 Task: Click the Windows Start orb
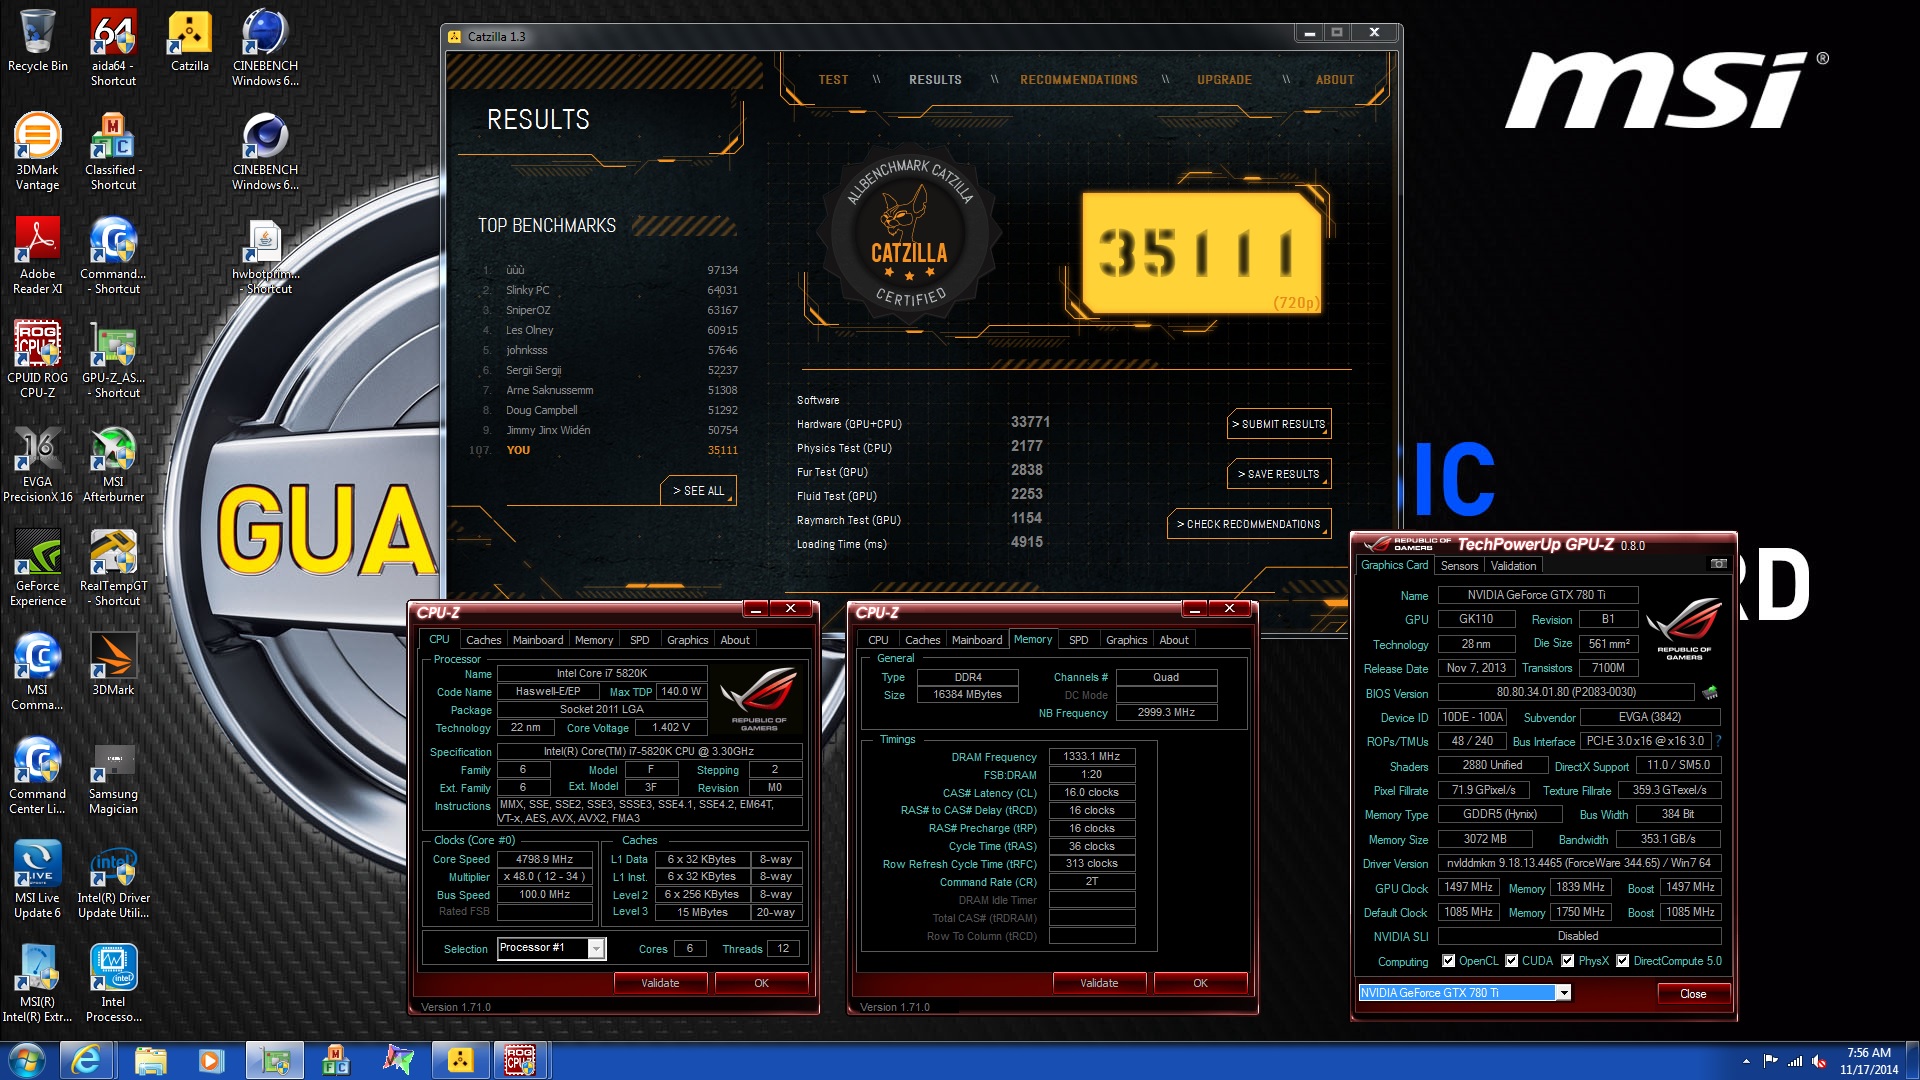[26, 1060]
